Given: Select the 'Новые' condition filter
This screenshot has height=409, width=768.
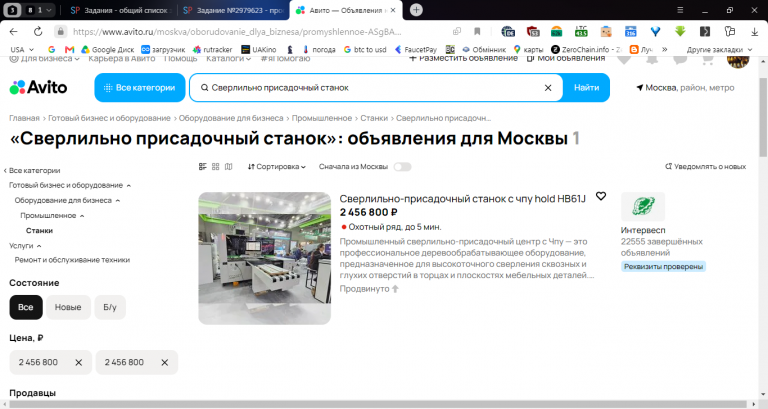Looking at the screenshot, I should point(68,307).
